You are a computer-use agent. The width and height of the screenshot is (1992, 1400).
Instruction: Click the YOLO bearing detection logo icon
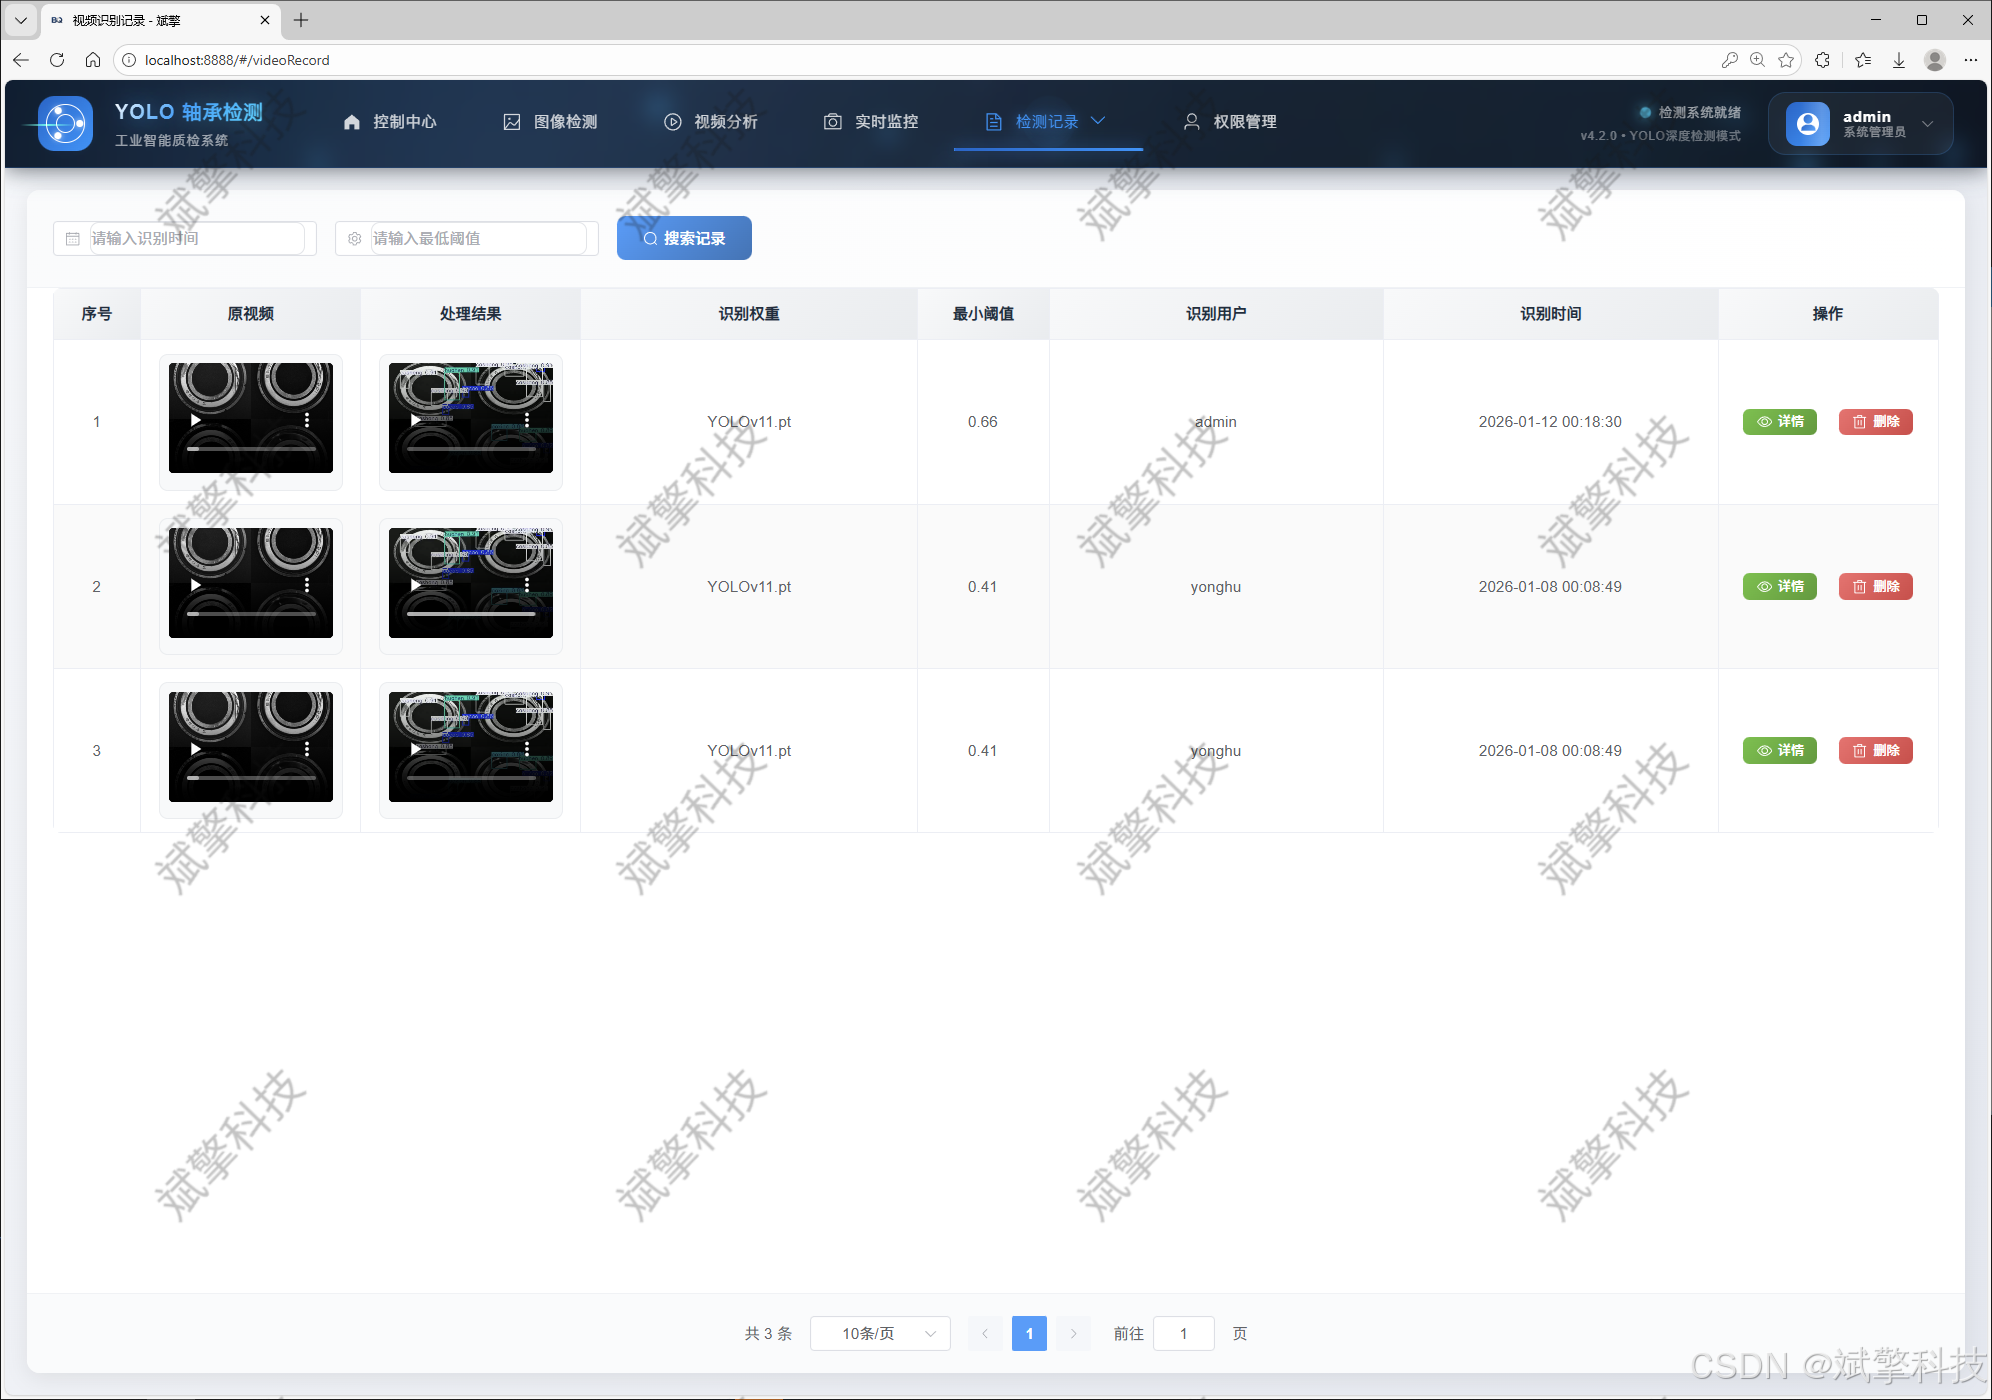65,124
